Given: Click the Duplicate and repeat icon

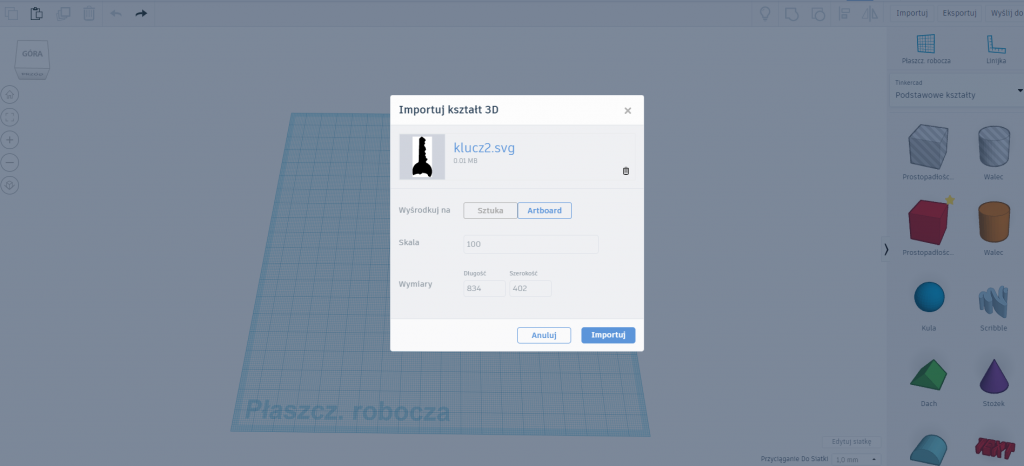Looking at the screenshot, I should pyautogui.click(x=63, y=13).
